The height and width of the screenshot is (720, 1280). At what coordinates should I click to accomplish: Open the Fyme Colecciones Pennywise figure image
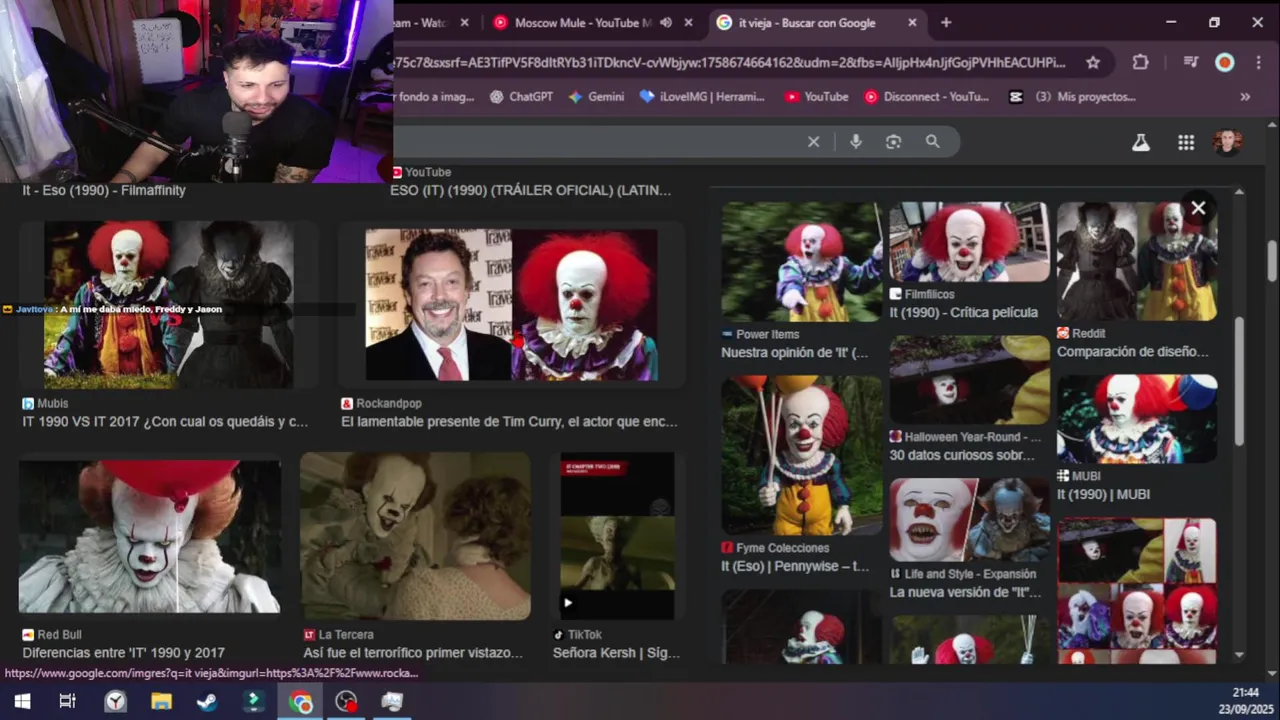point(802,455)
